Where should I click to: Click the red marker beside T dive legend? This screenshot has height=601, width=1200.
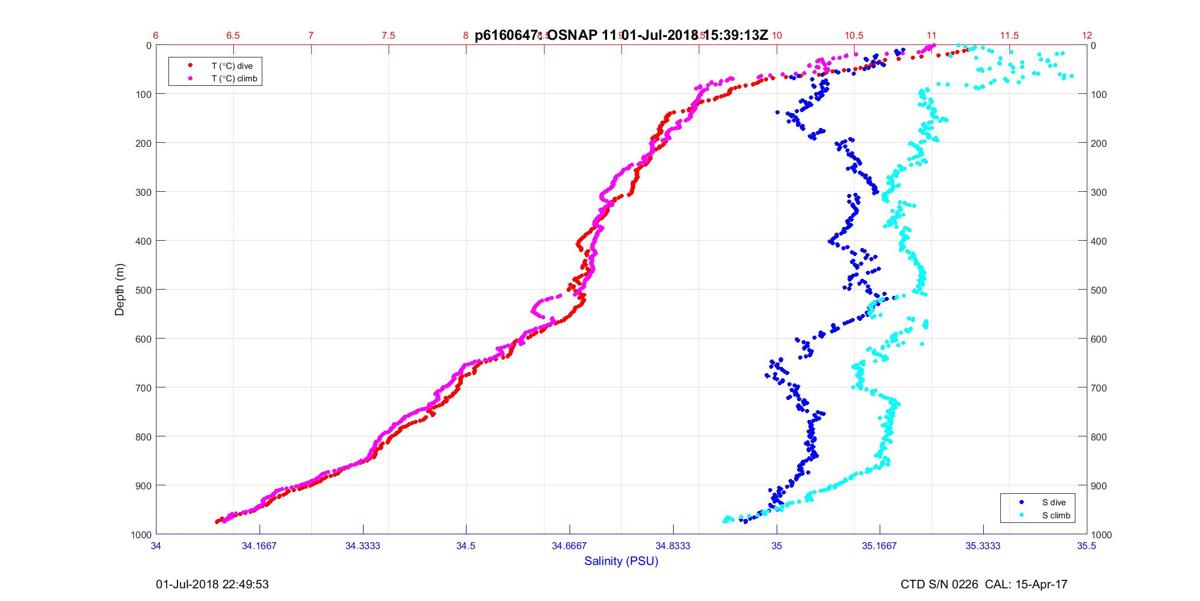coord(190,65)
